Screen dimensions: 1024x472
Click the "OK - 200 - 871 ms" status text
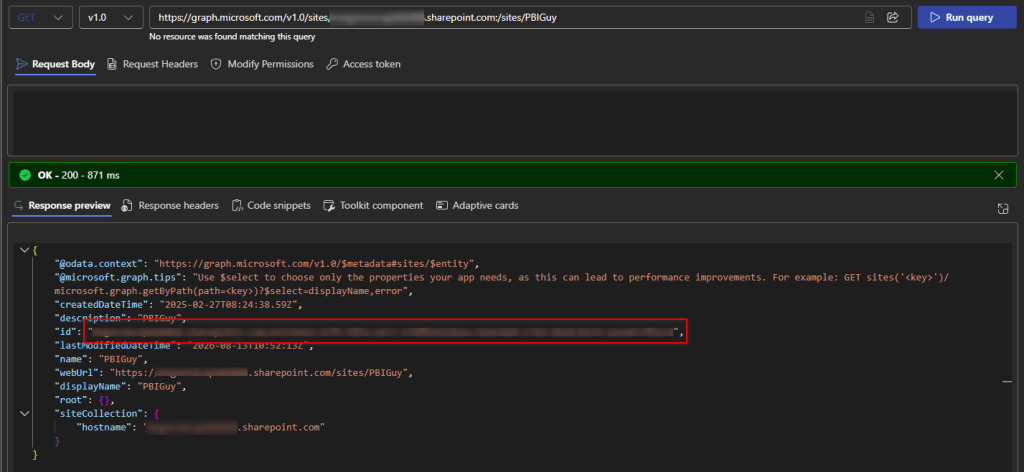tap(78, 175)
